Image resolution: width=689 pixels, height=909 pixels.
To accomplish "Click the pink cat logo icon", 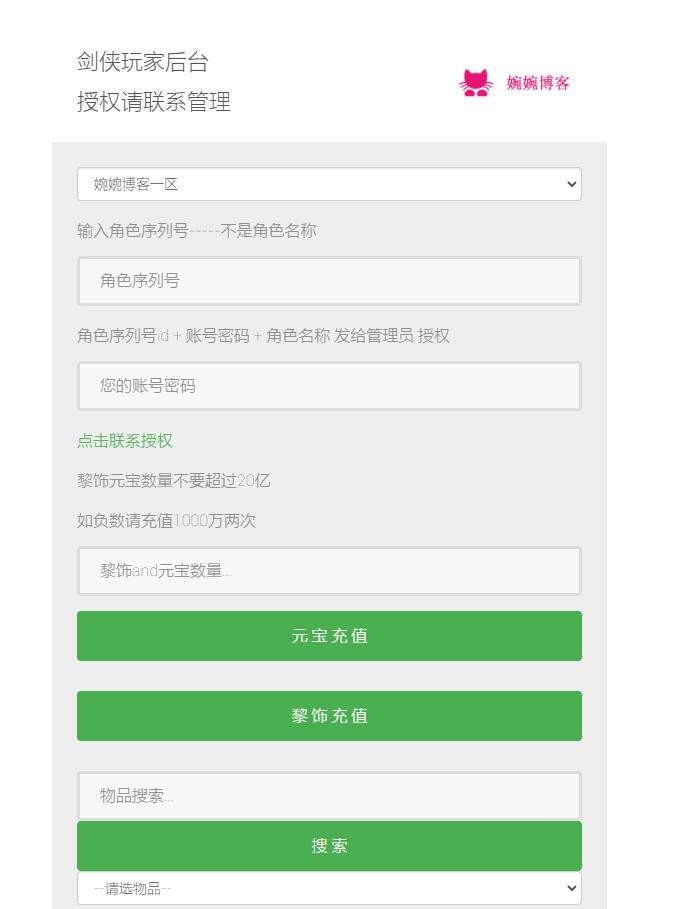I will (476, 82).
